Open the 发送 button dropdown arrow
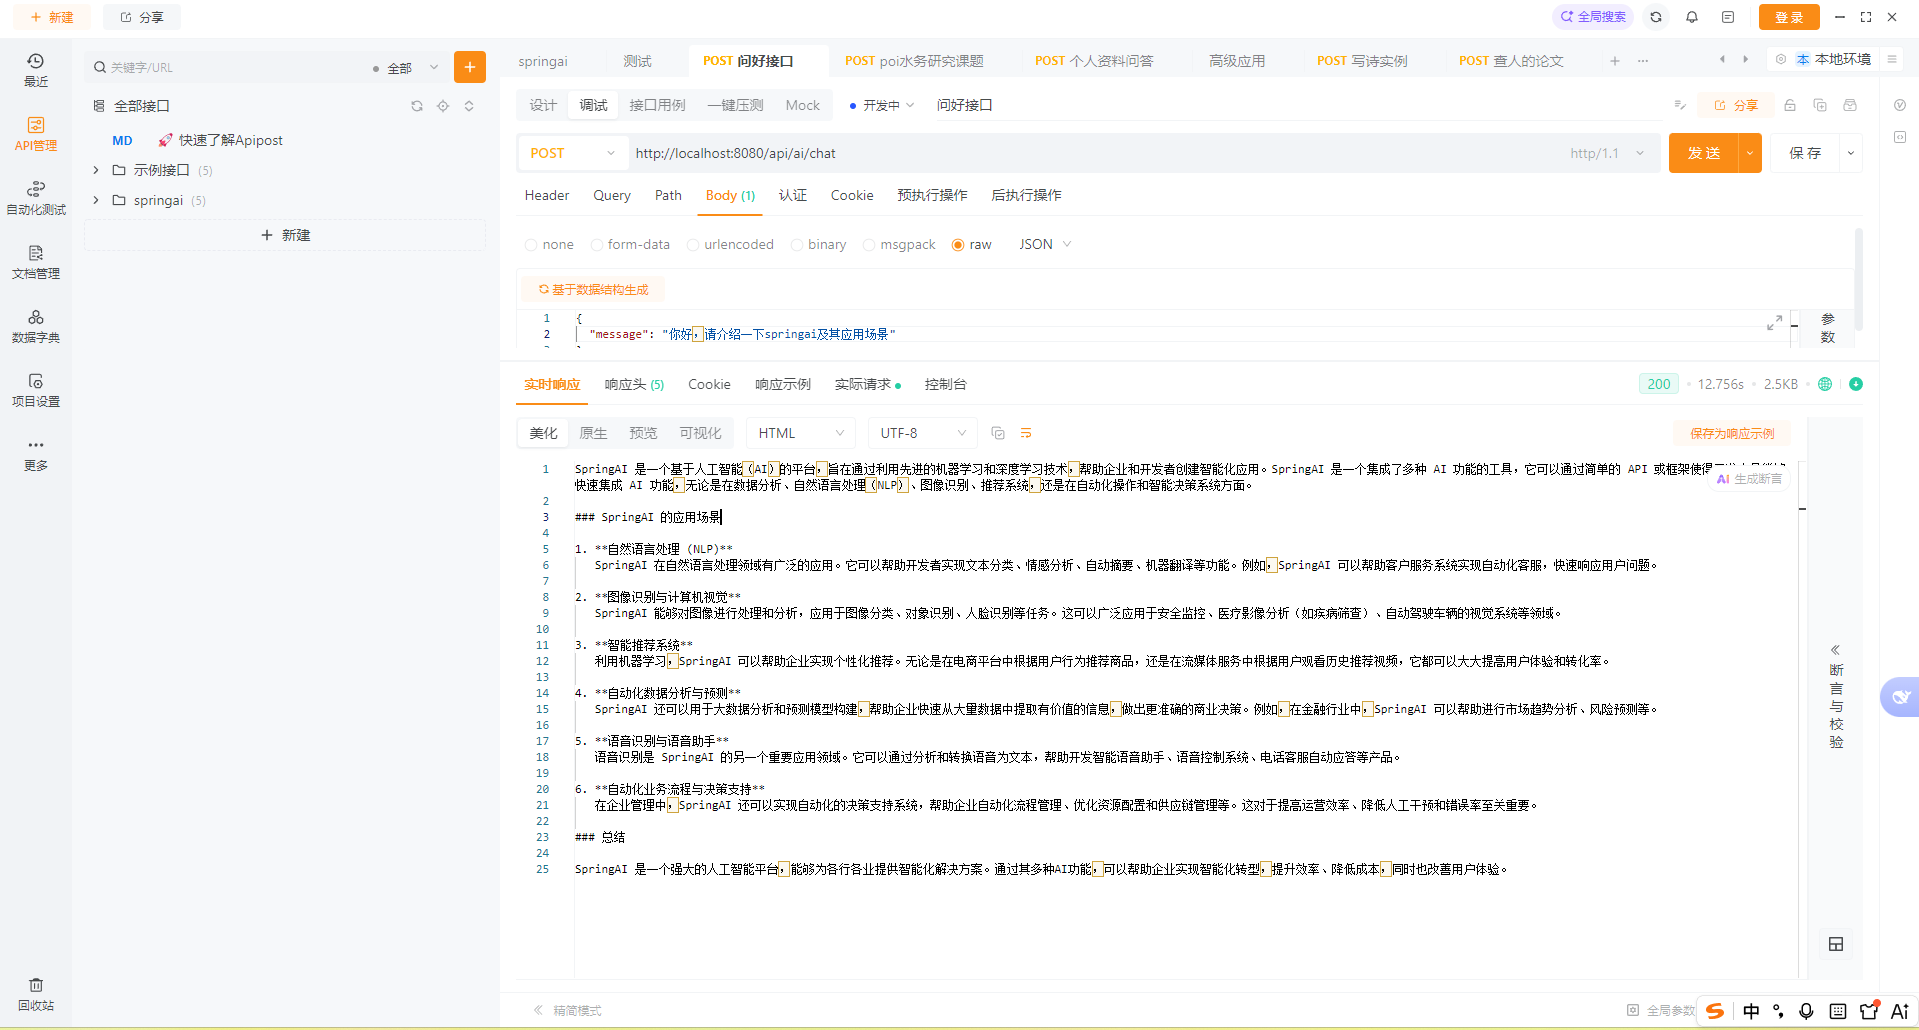This screenshot has width=1919, height=1030. (x=1750, y=153)
